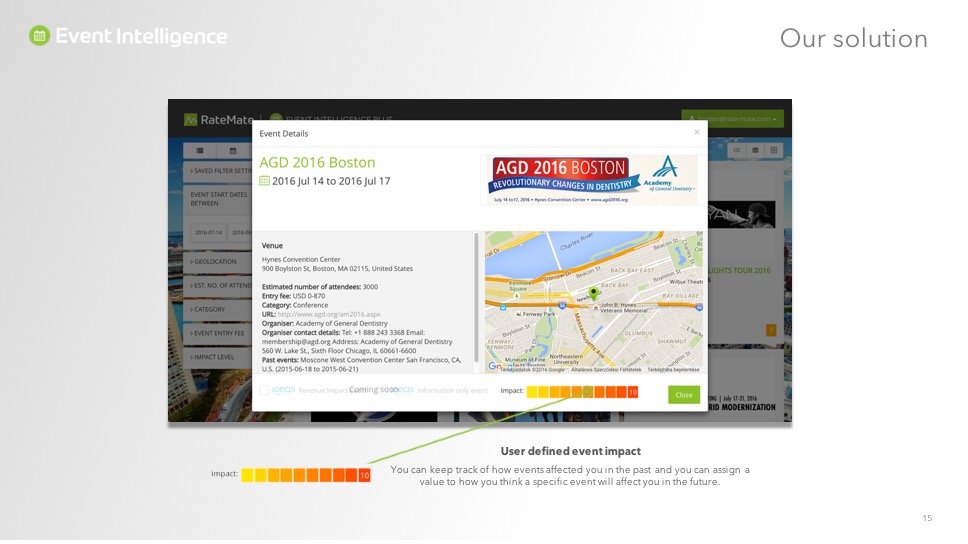Image resolution: width=968 pixels, height=544 pixels.
Task: Click the RateMate logo in the app header
Action: point(219,119)
